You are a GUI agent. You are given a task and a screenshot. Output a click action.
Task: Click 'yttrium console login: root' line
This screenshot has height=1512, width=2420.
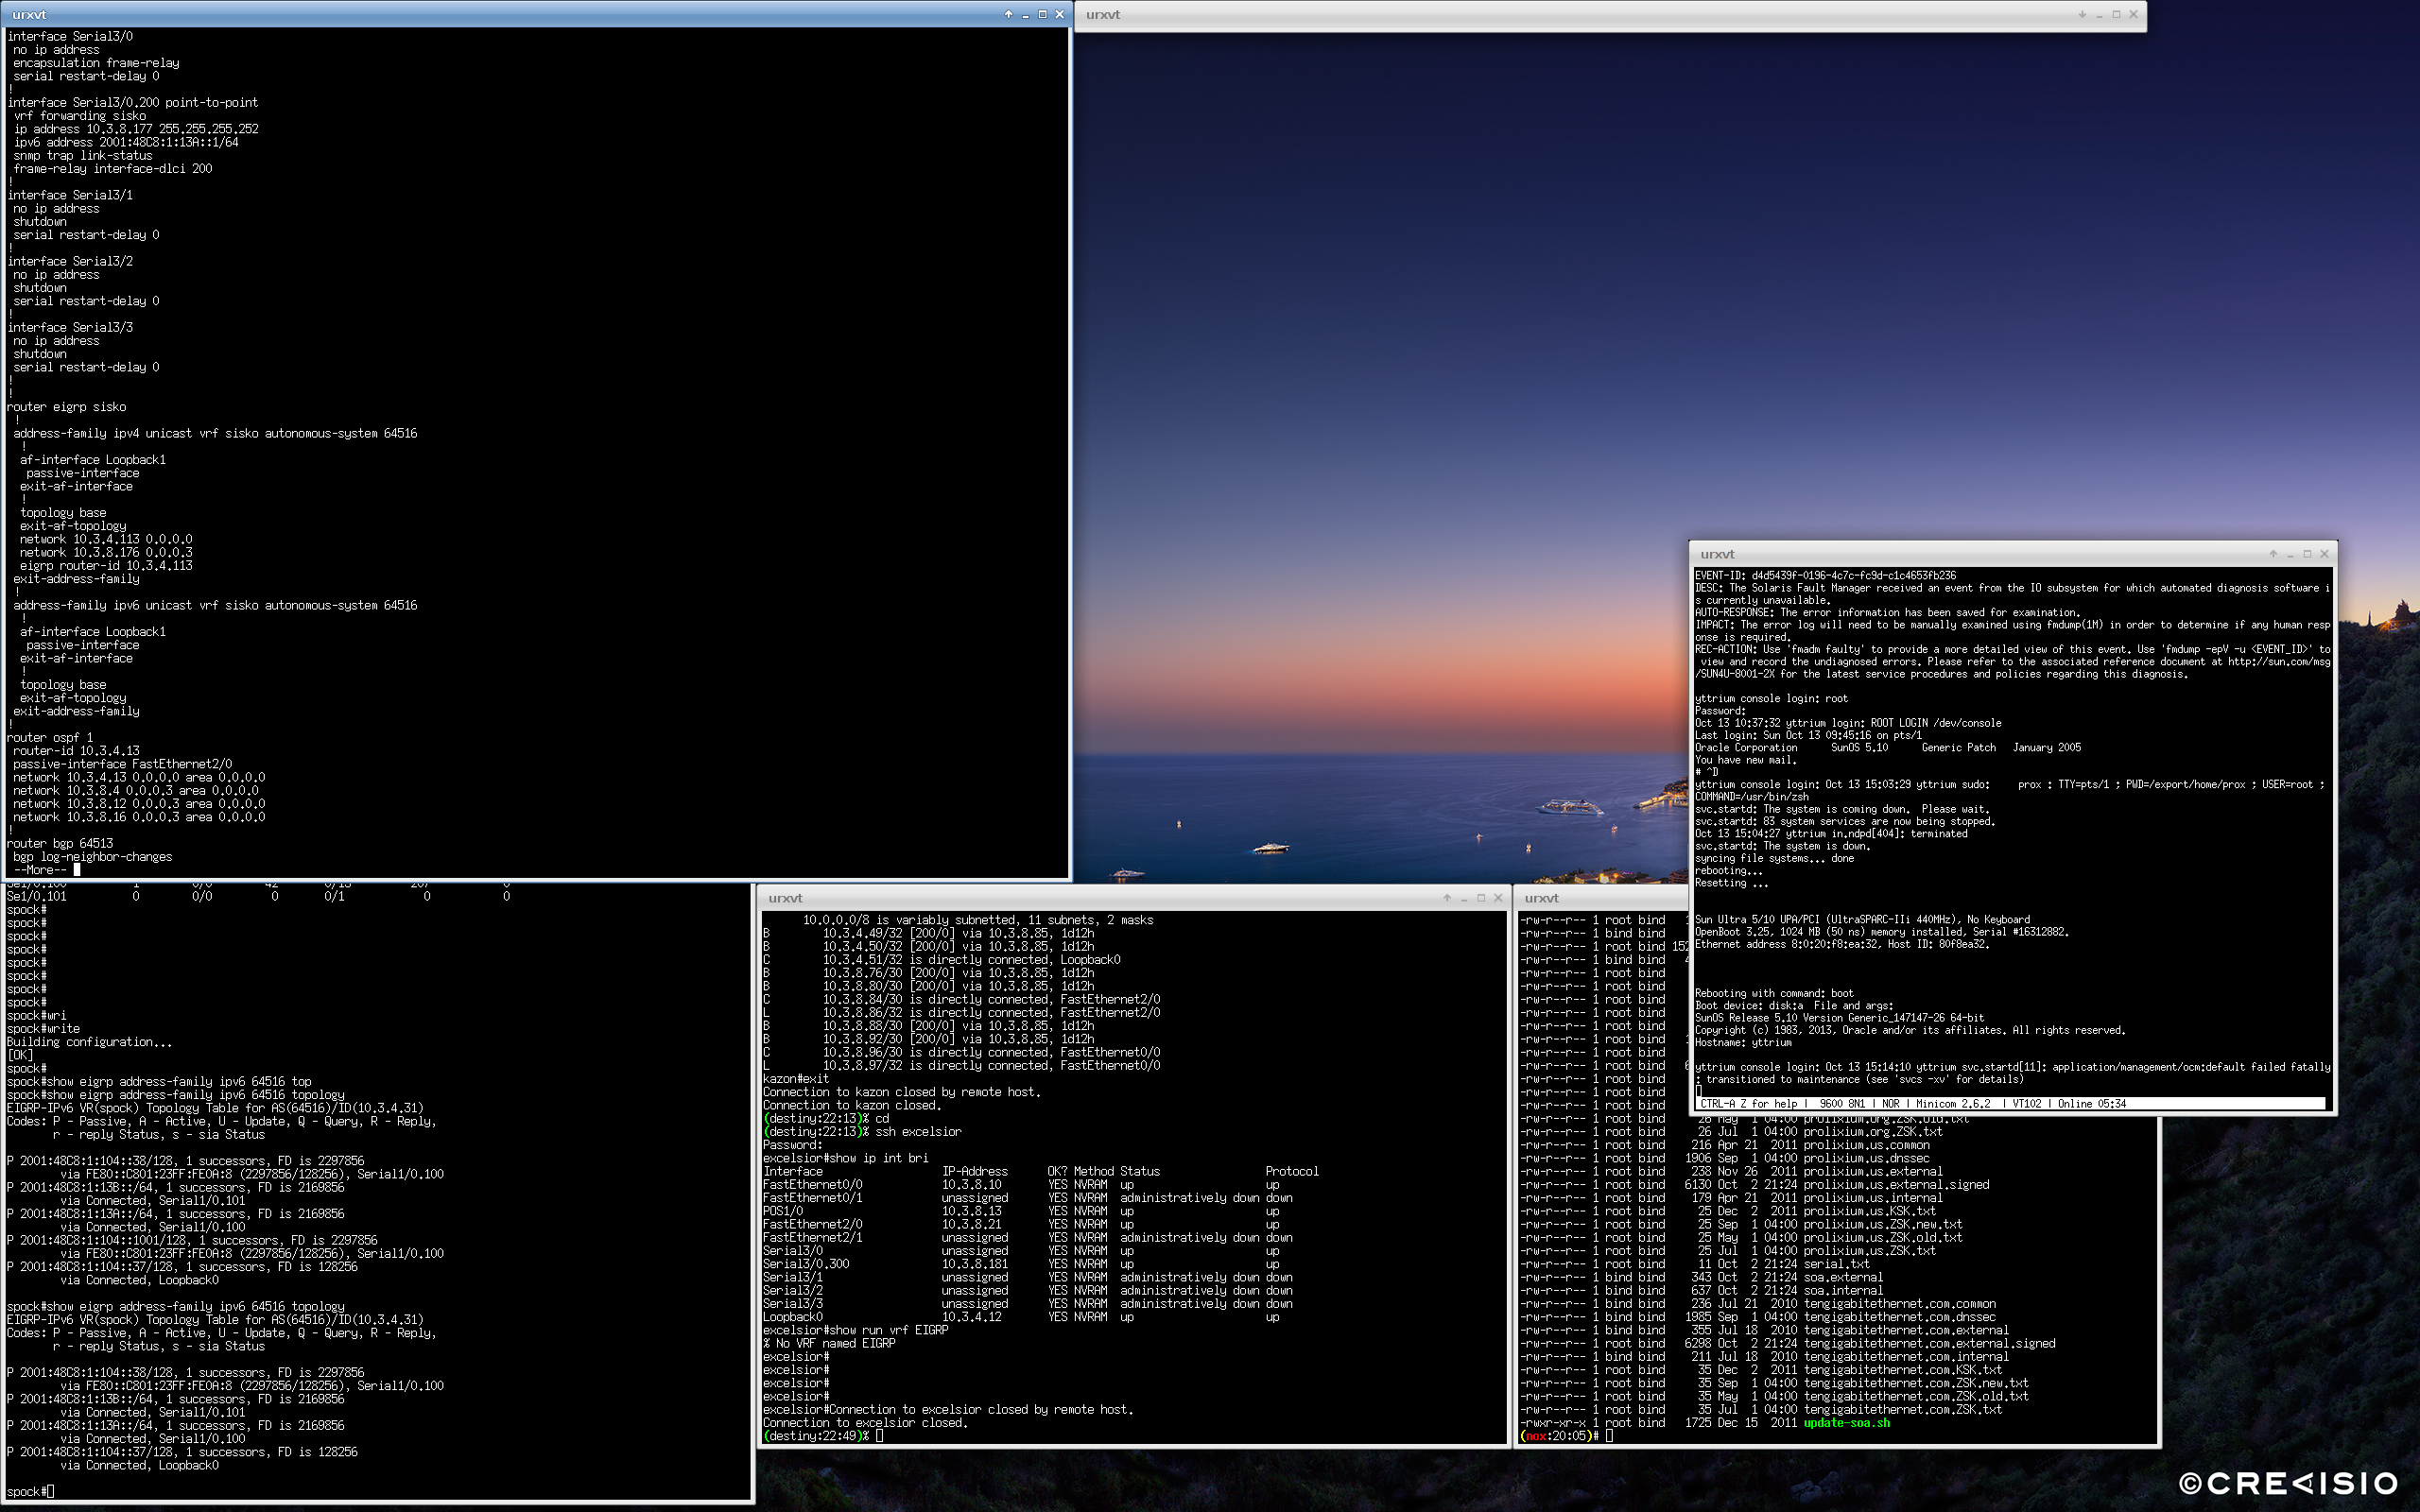(1771, 698)
